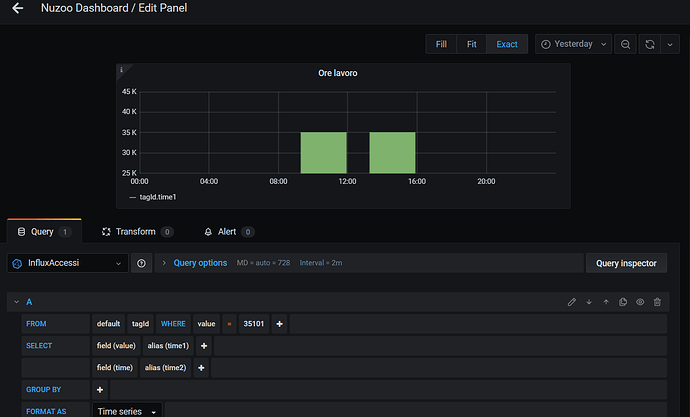The height and width of the screenshot is (417, 690).
Task: Switch to the Query tab
Action: (44, 231)
